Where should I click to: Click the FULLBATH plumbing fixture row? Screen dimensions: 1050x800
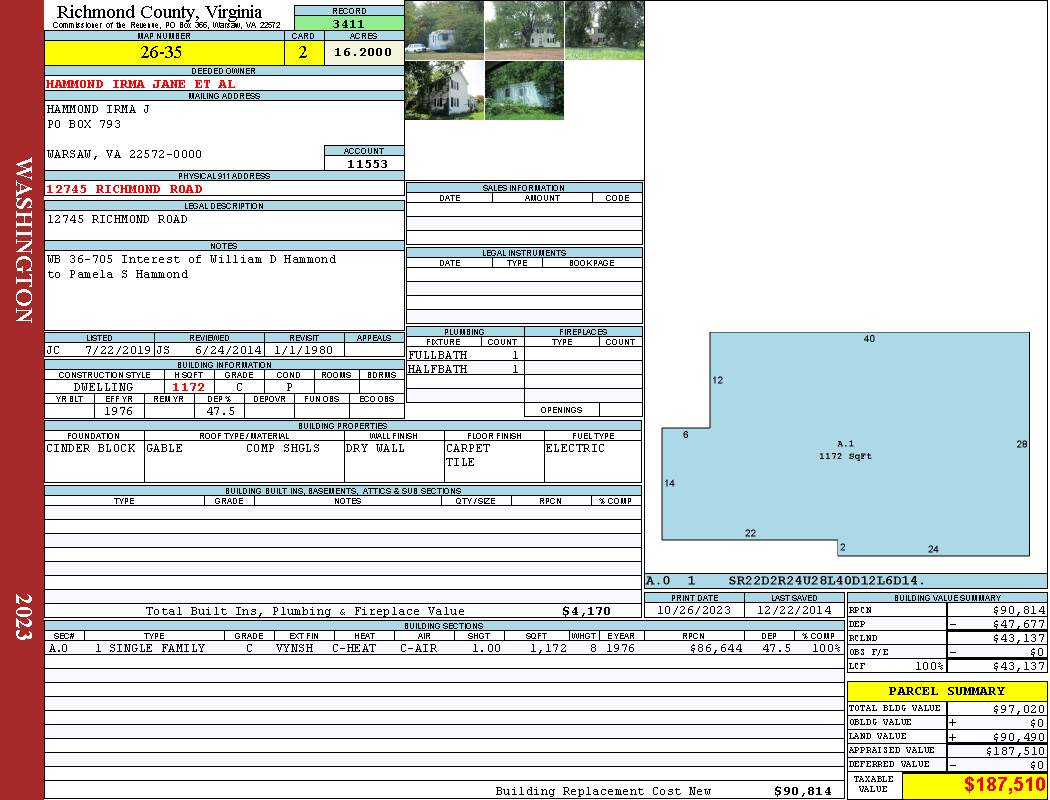[x=464, y=355]
